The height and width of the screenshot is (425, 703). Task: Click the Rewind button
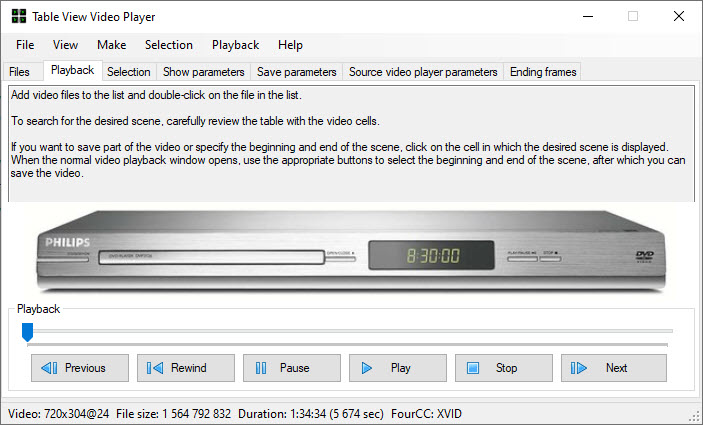(x=186, y=368)
